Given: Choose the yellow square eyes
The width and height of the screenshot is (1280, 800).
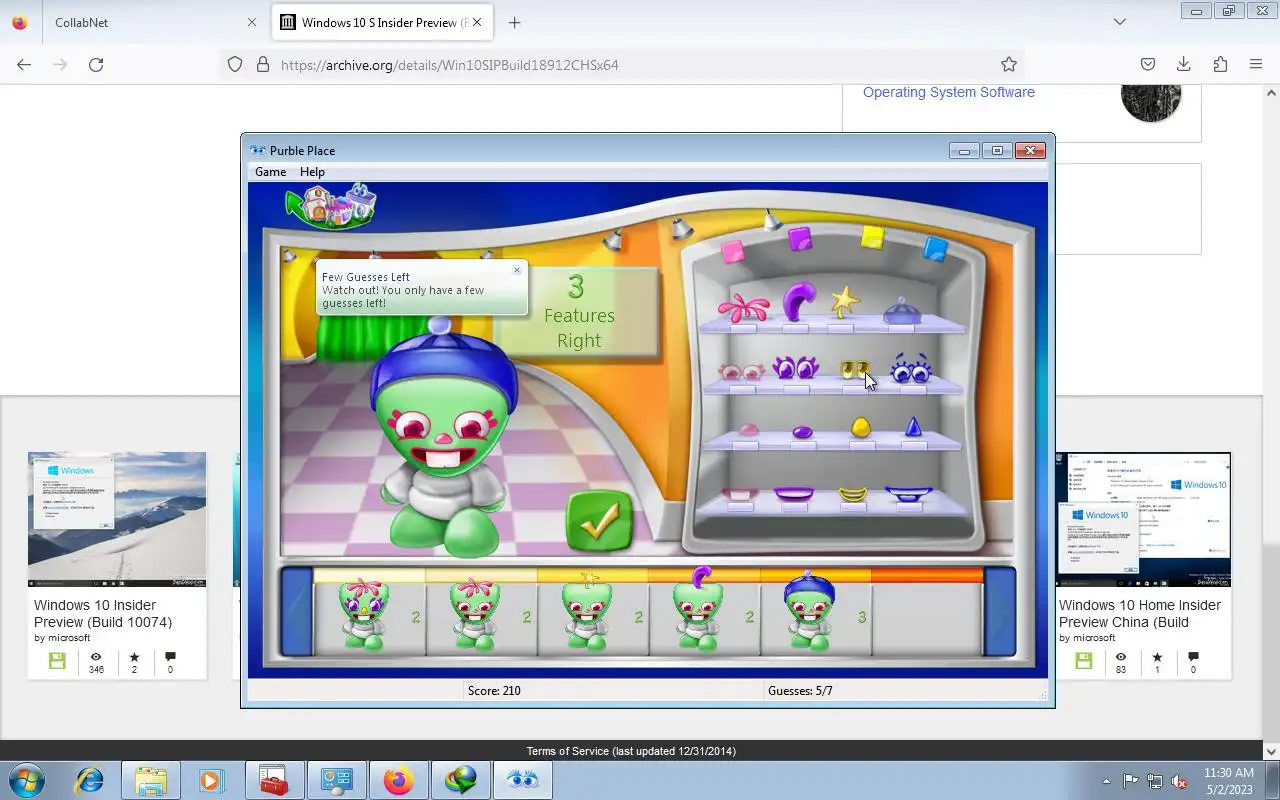Looking at the screenshot, I should pyautogui.click(x=854, y=371).
